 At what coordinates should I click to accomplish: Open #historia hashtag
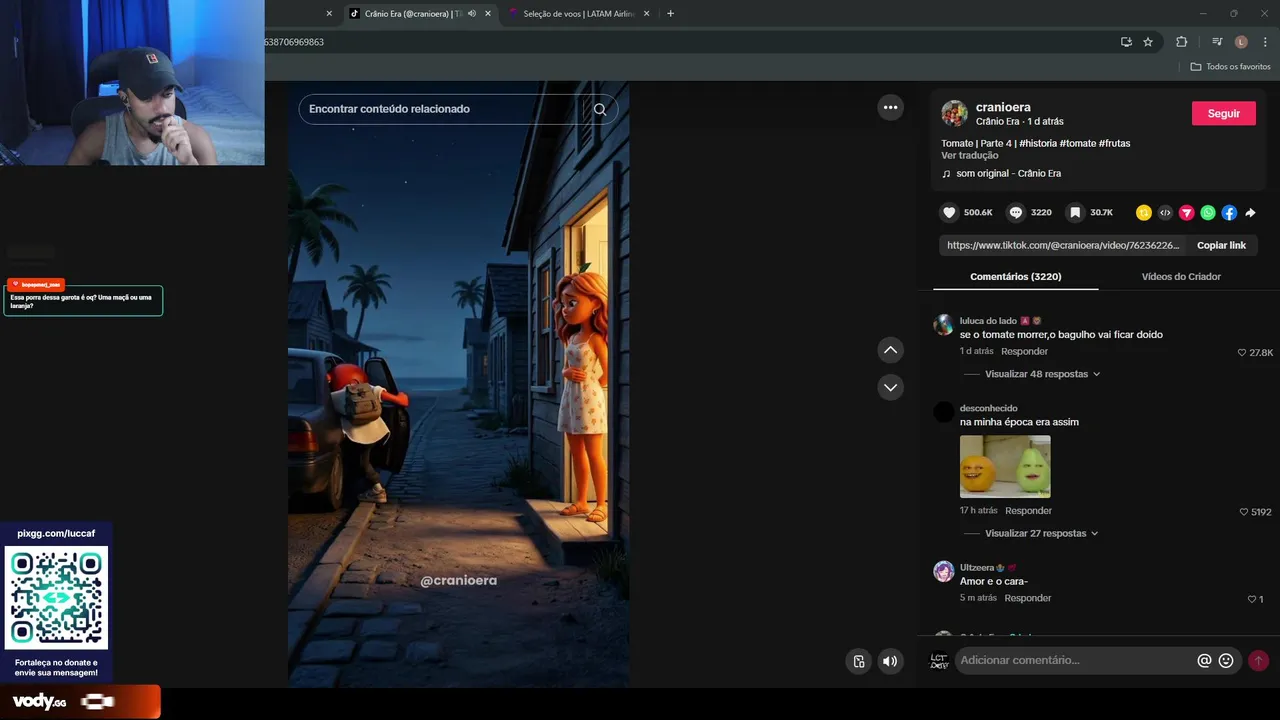(1039, 144)
